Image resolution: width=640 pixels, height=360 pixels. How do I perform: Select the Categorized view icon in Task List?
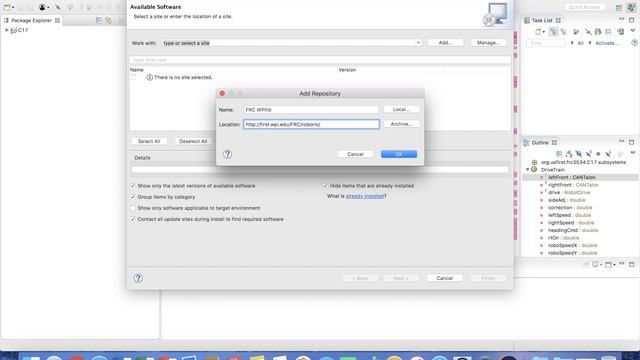point(553,31)
